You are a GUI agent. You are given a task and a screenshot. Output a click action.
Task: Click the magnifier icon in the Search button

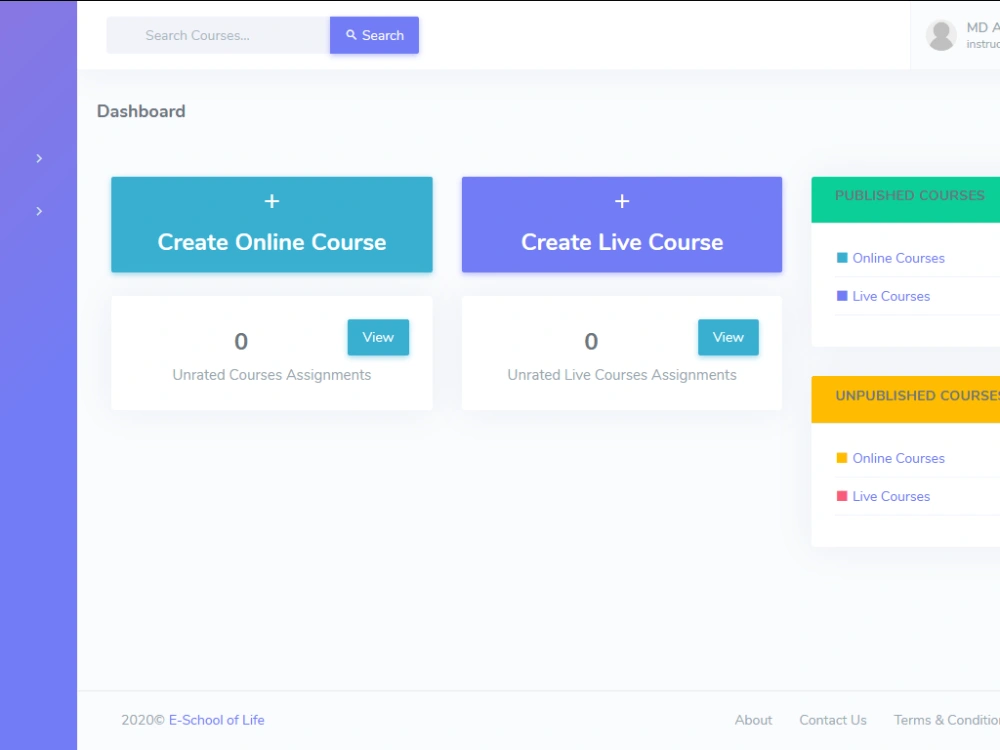(x=351, y=34)
